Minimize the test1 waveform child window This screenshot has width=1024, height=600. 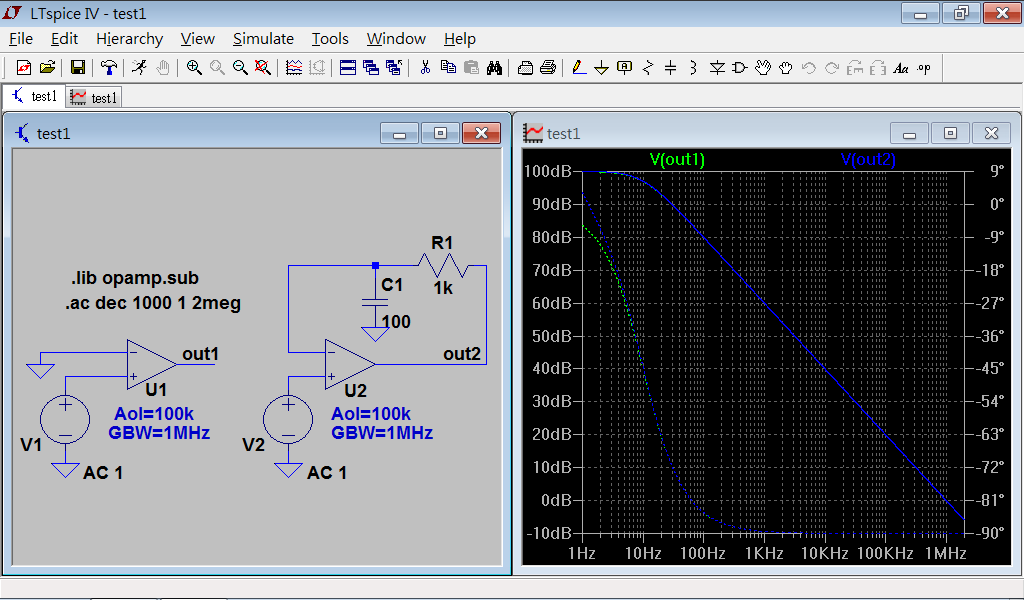pyautogui.click(x=910, y=133)
